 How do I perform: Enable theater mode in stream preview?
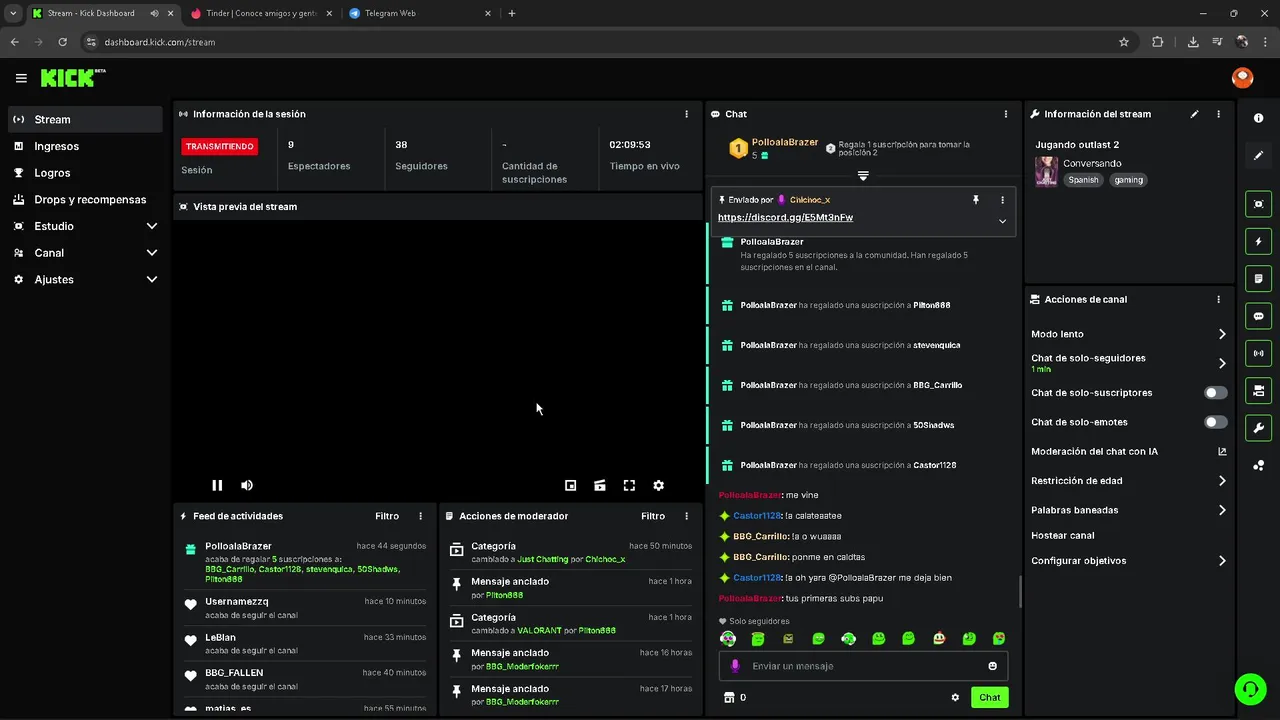point(600,485)
